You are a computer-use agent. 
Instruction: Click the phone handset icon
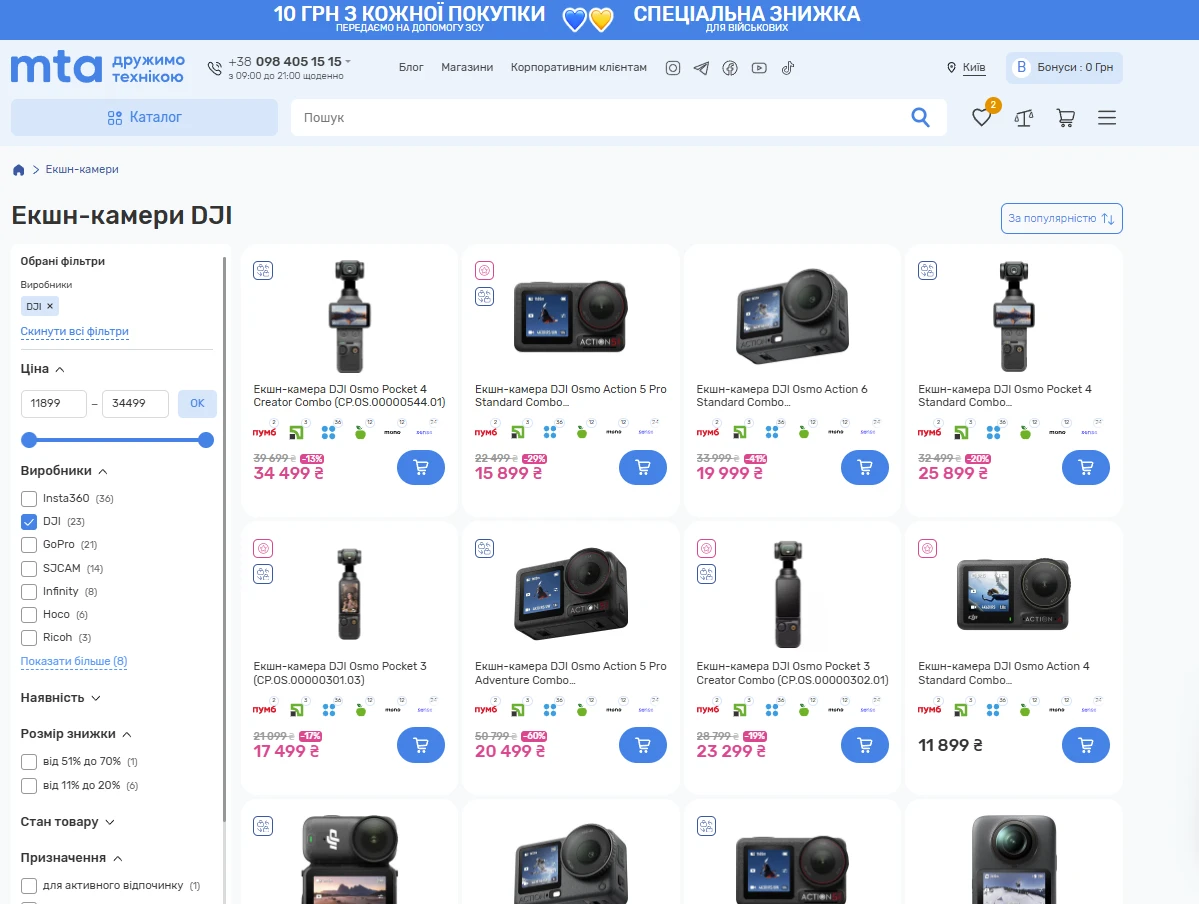pos(215,68)
